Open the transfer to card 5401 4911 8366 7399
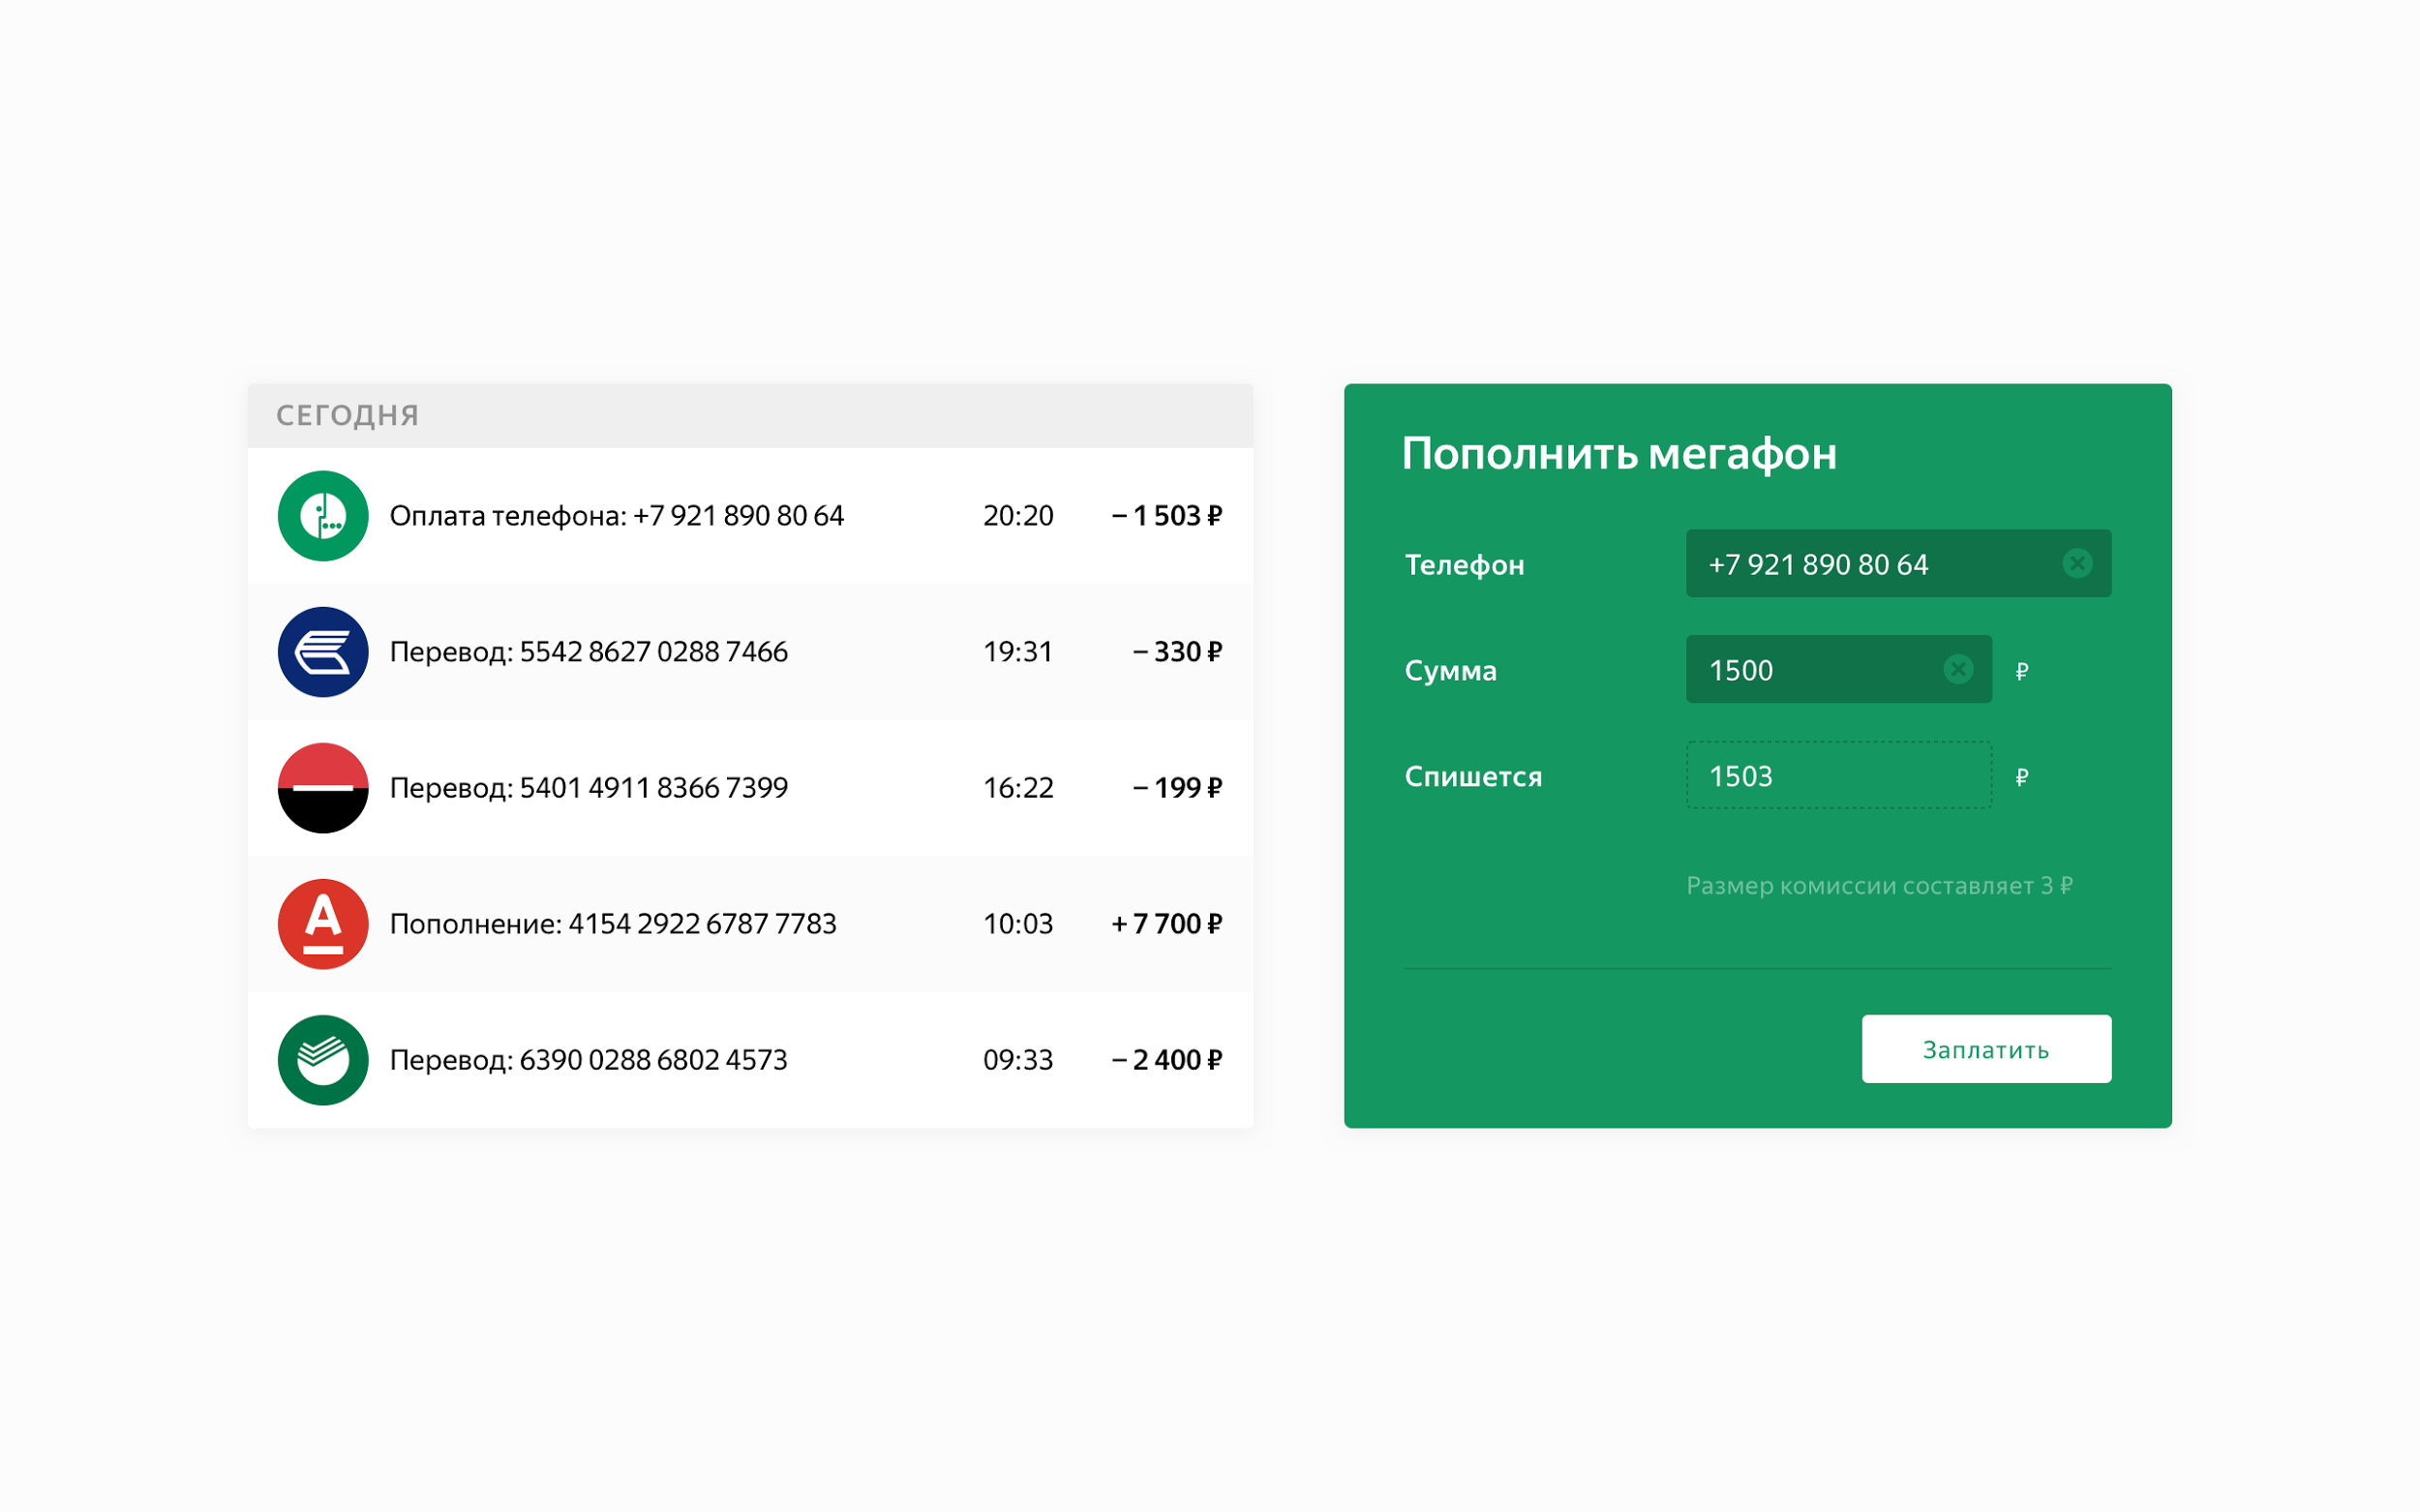Image resolution: width=2420 pixels, height=1512 pixels. coord(588,788)
